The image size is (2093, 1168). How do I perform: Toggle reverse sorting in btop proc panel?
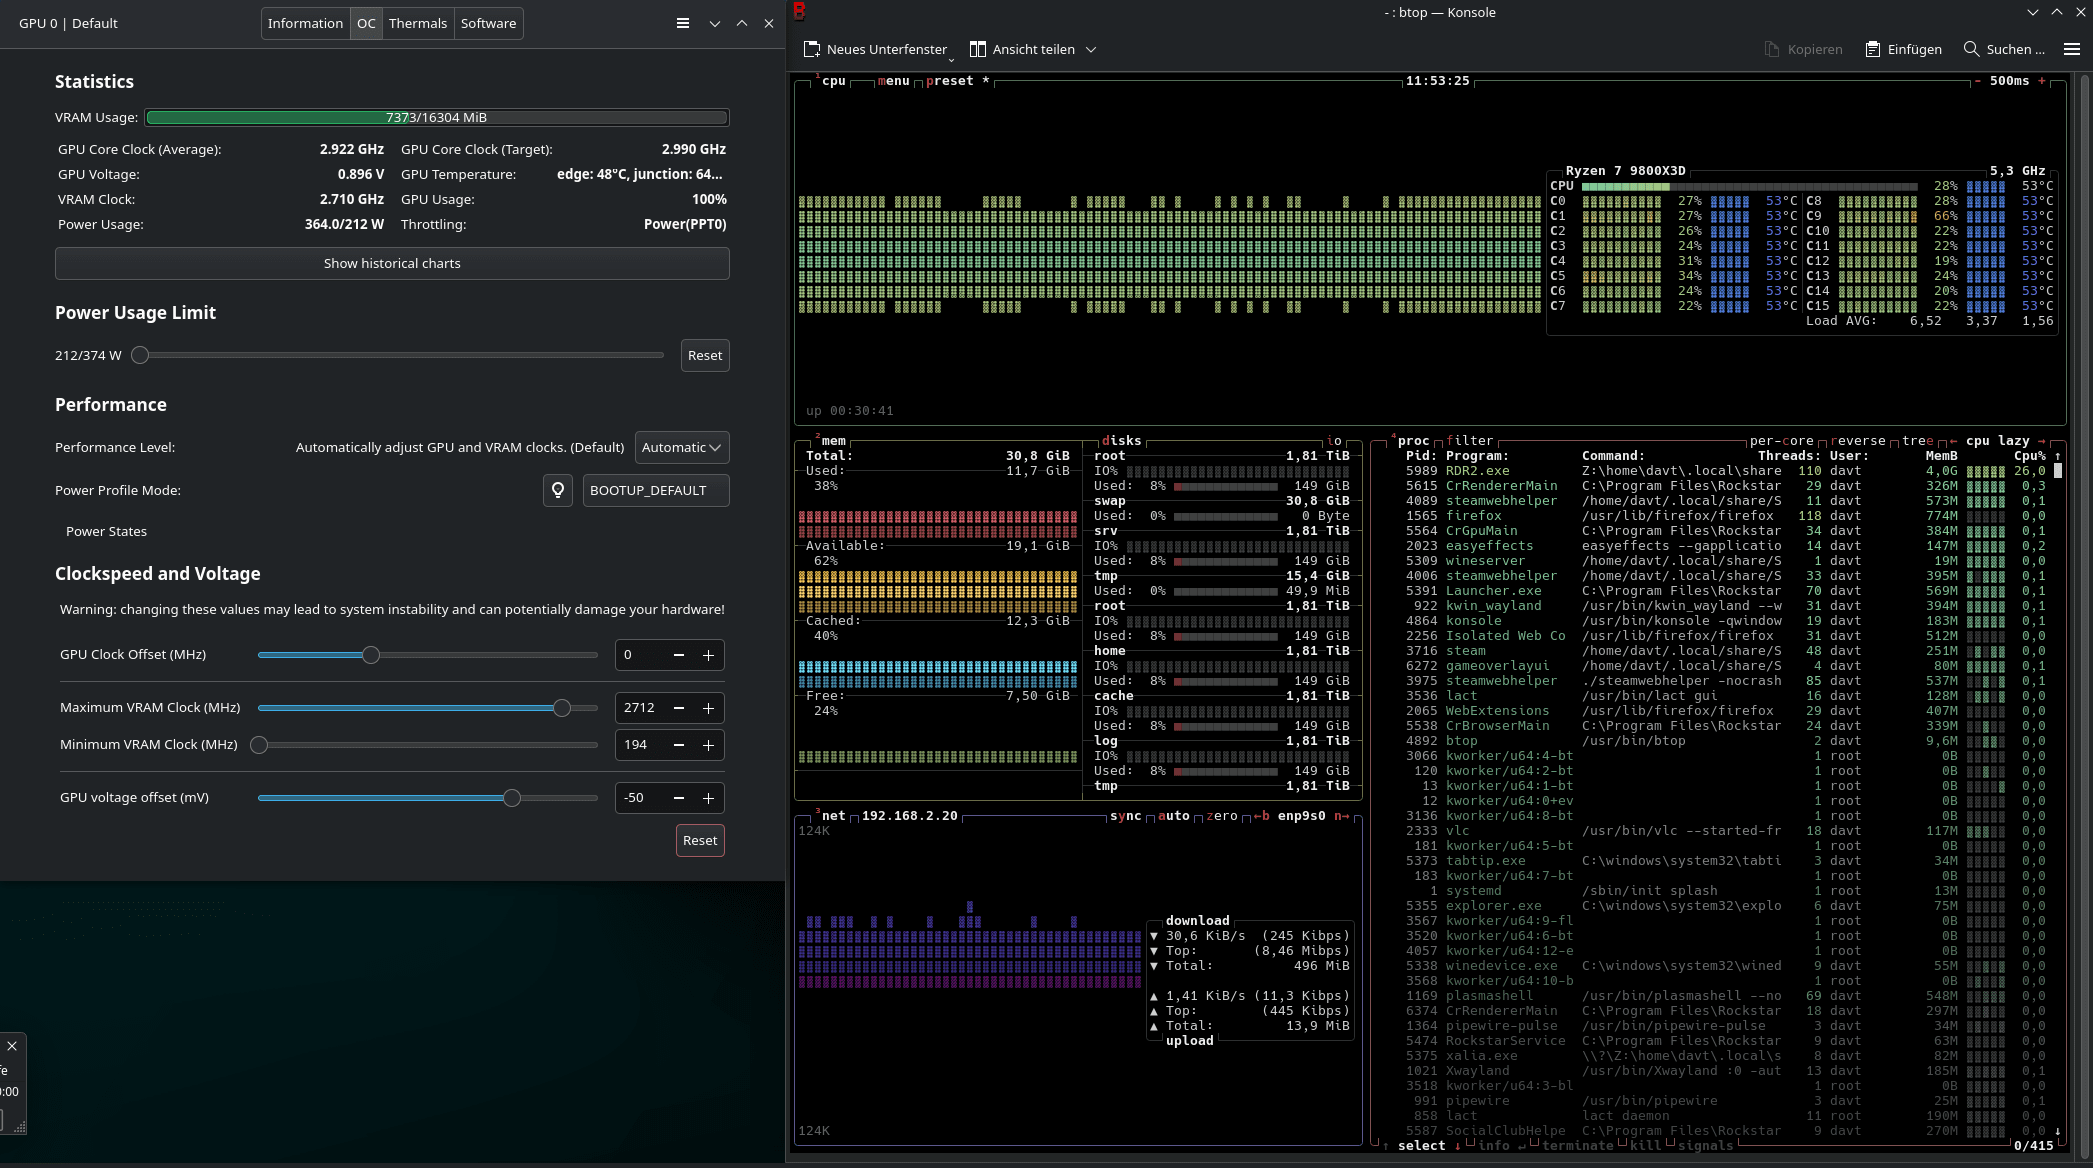(1857, 441)
